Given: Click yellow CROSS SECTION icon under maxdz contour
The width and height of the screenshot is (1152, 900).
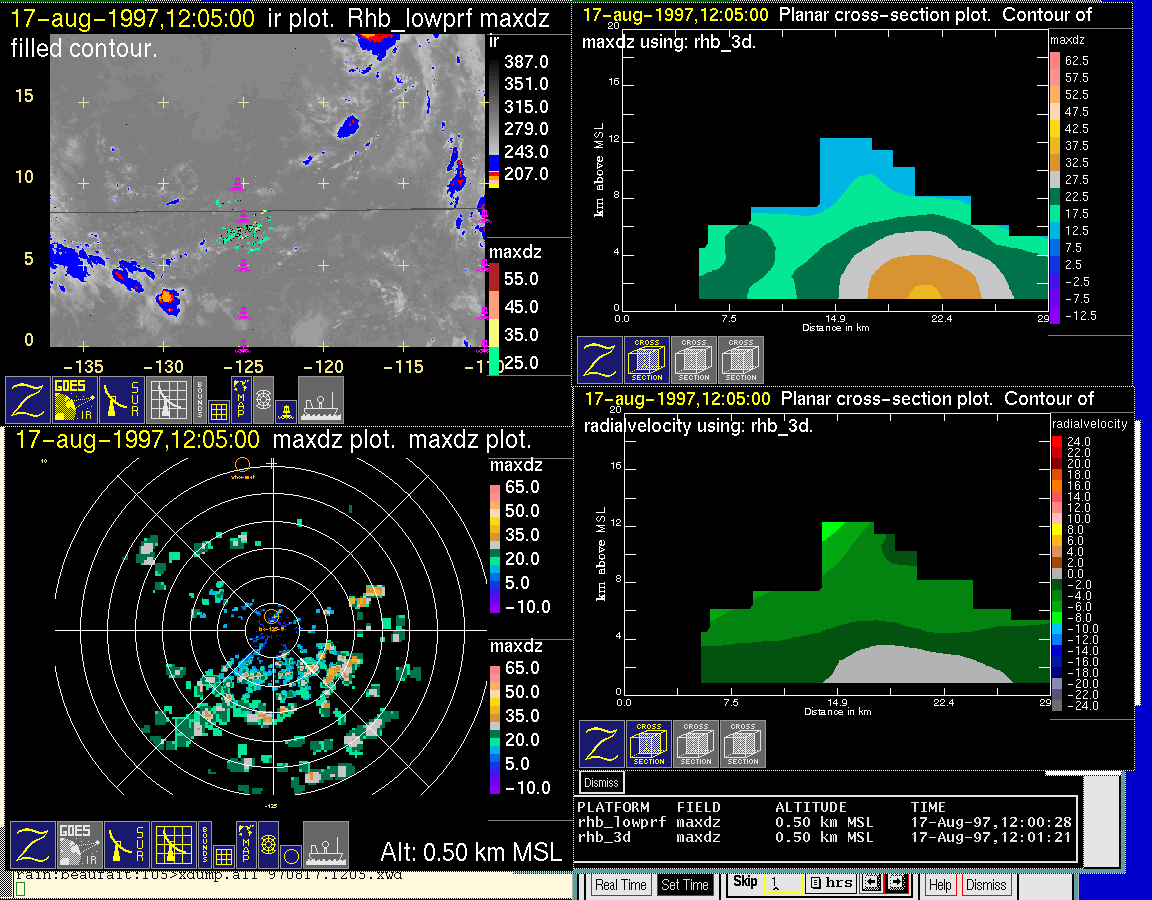Looking at the screenshot, I should point(647,360).
